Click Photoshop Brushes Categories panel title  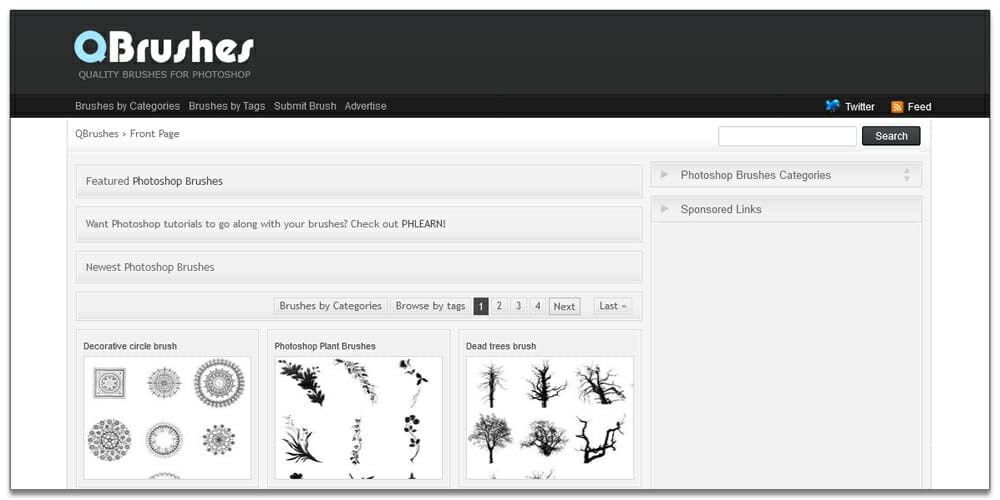point(756,175)
